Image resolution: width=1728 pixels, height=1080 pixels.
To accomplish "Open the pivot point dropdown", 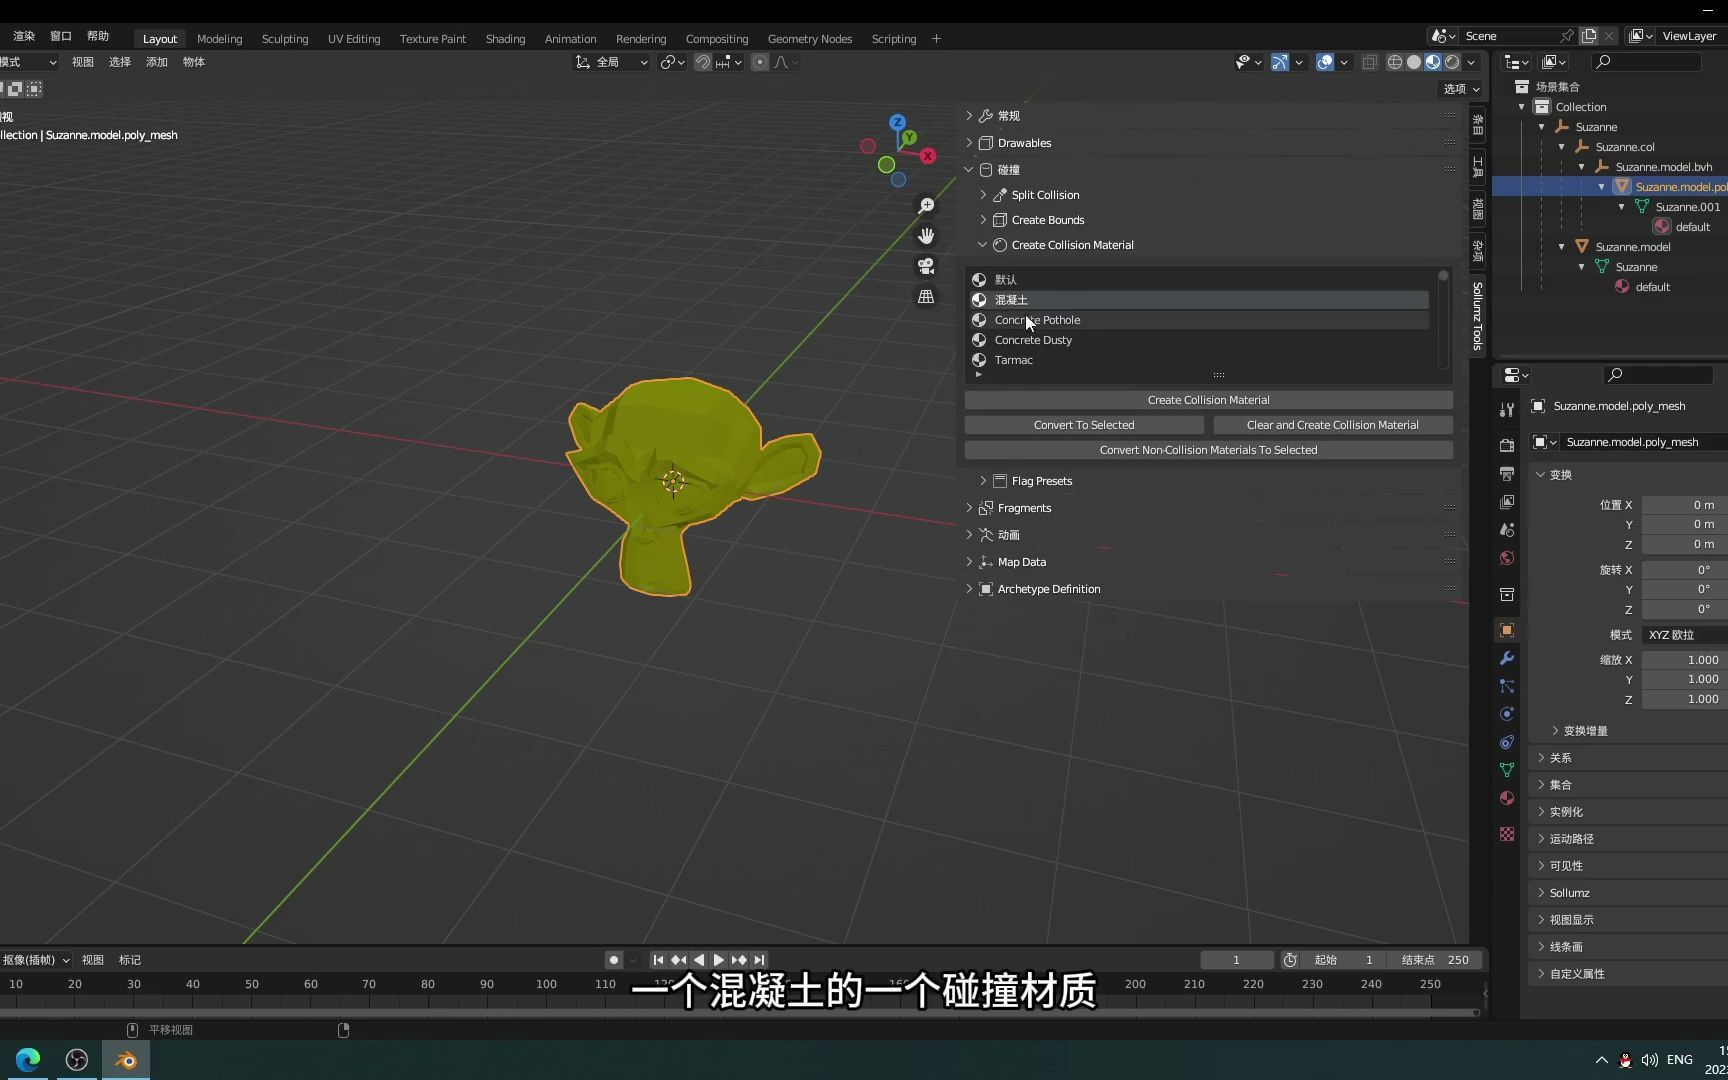I will click(672, 62).
